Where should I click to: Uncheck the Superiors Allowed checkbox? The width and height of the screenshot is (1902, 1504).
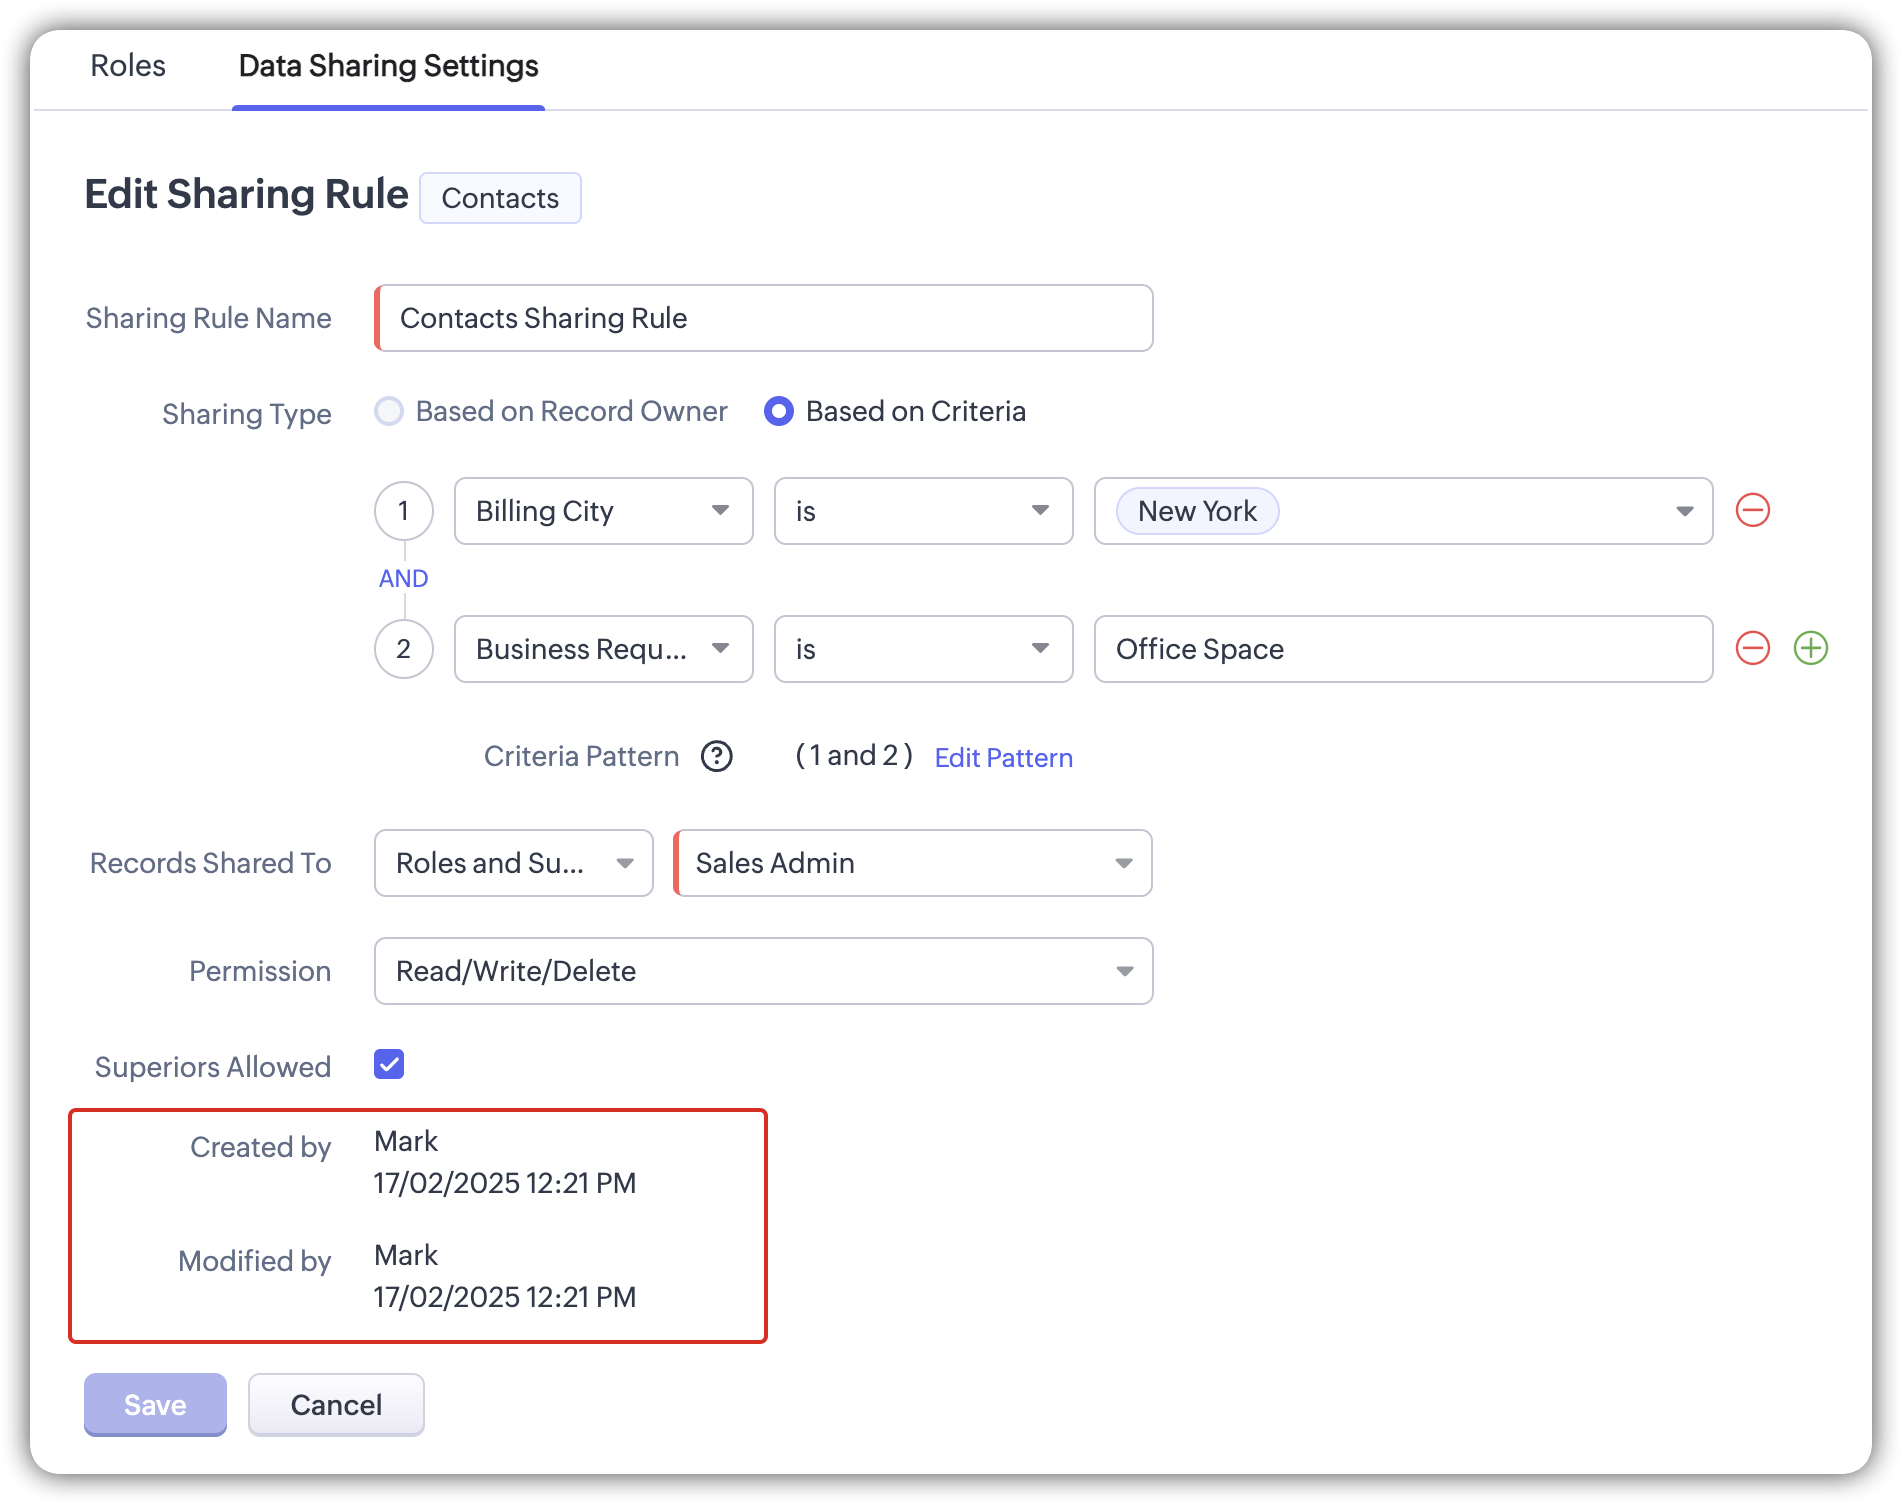click(x=389, y=1064)
